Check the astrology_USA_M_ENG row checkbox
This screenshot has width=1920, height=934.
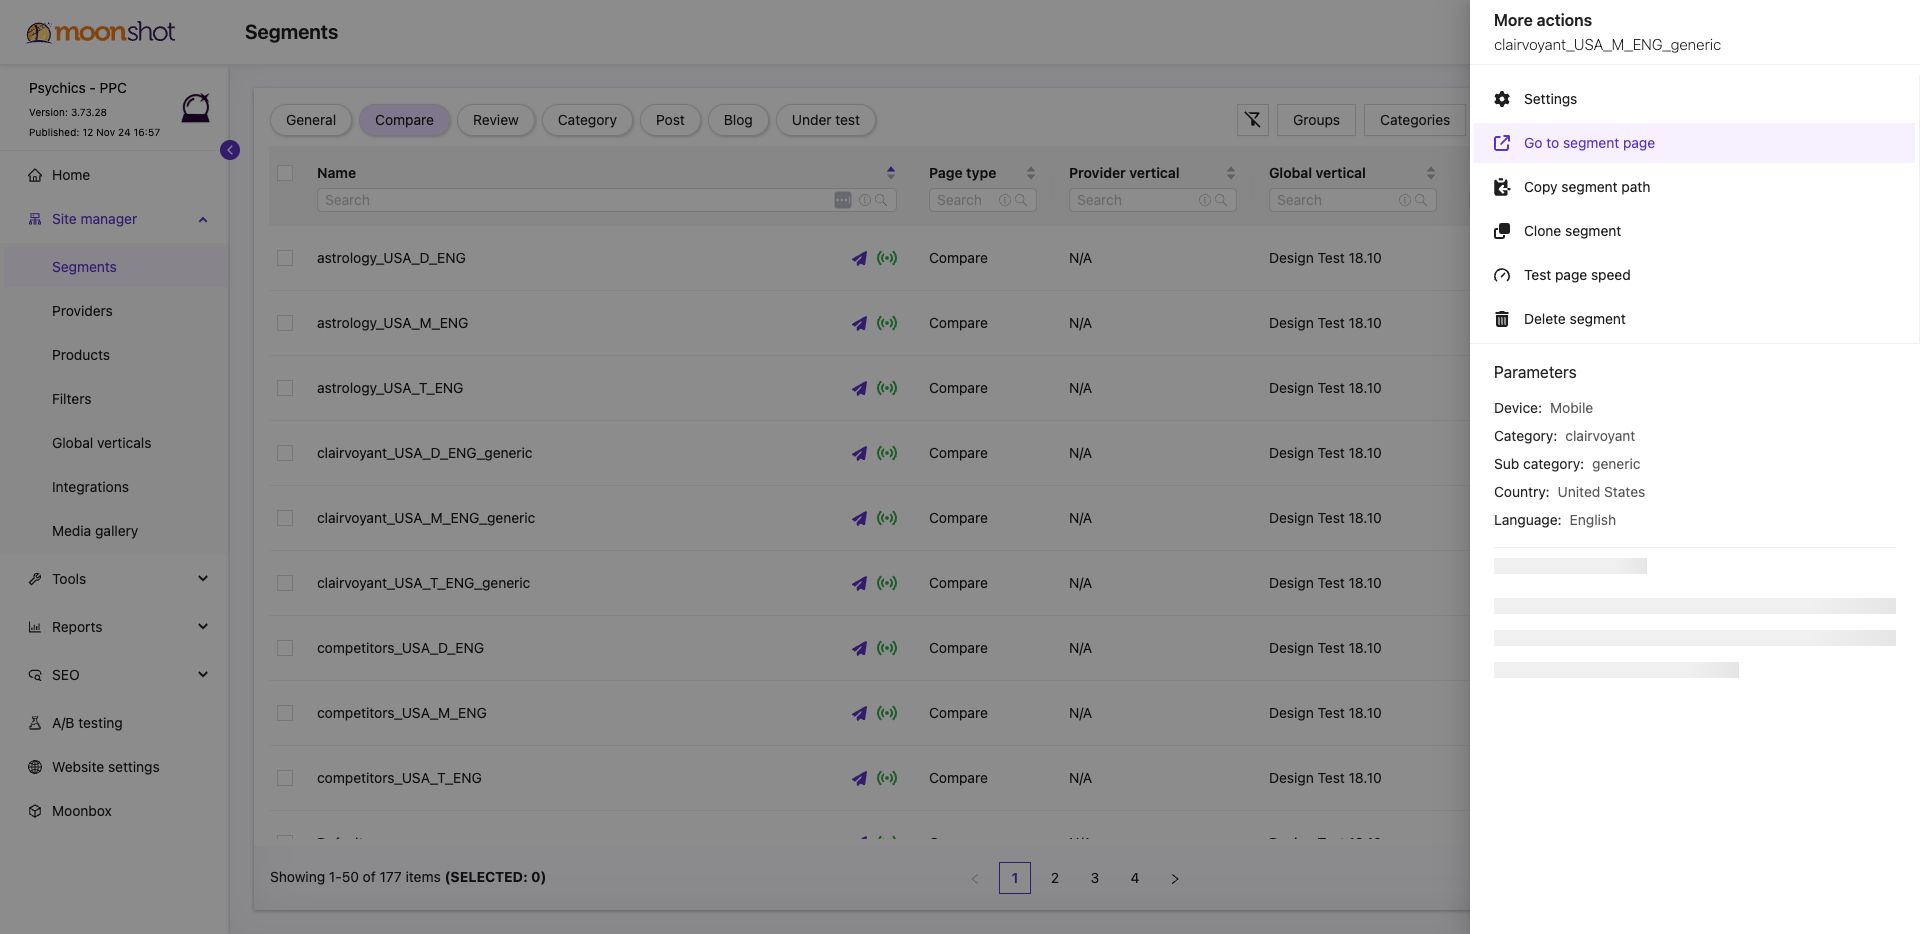click(x=285, y=323)
